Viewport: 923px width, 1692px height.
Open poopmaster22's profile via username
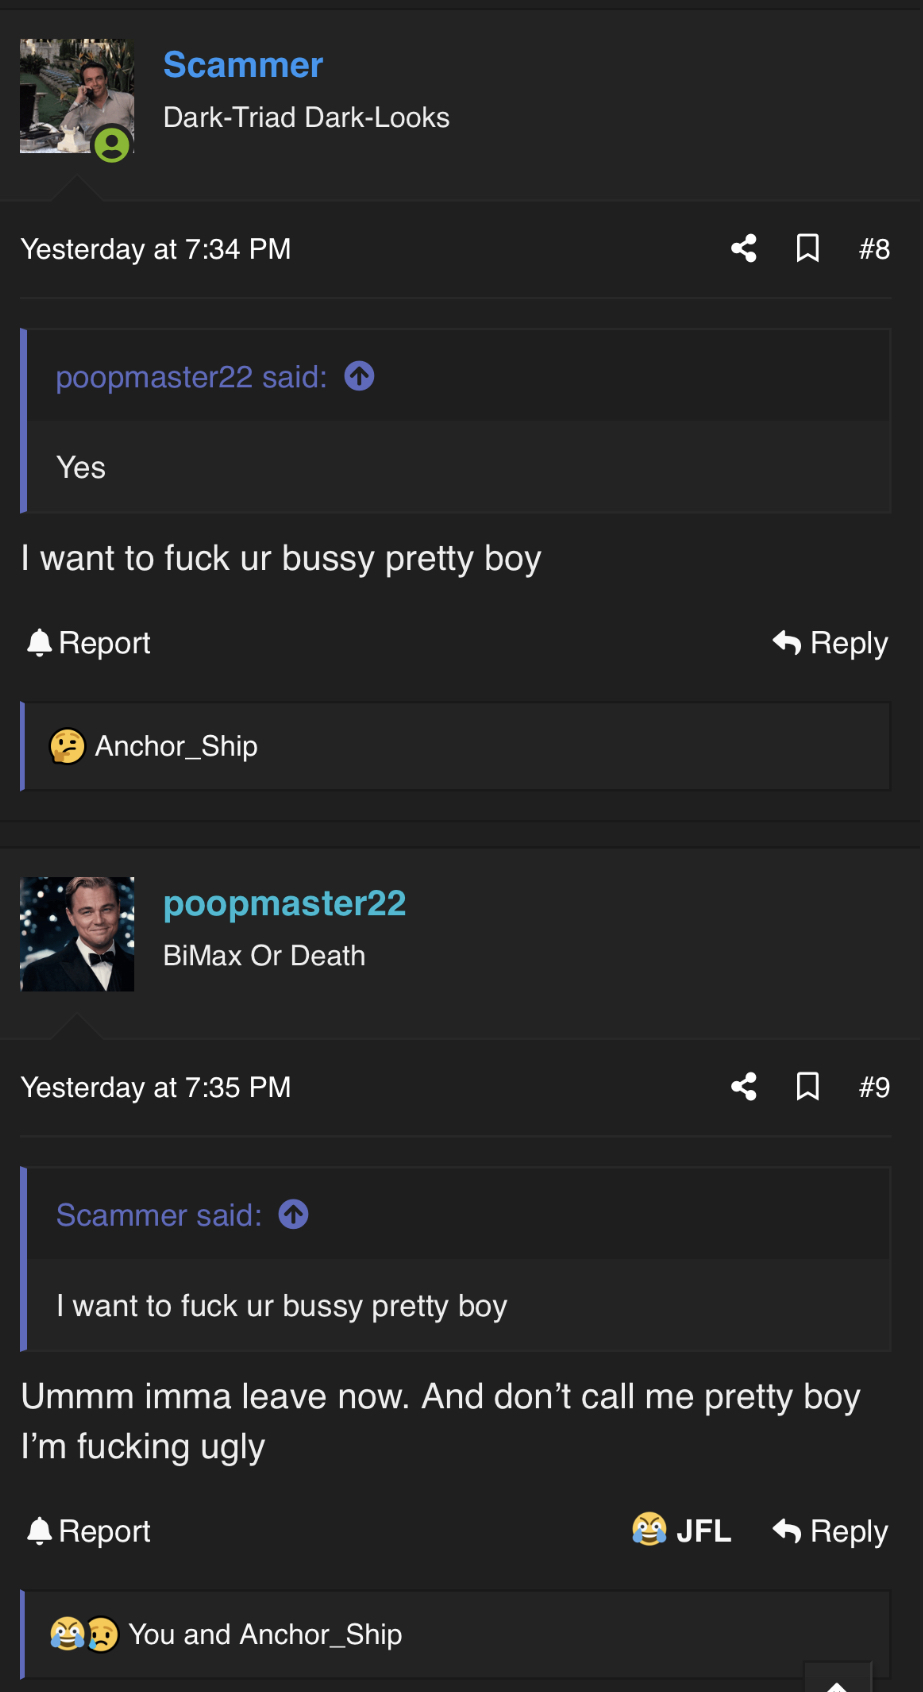click(285, 903)
